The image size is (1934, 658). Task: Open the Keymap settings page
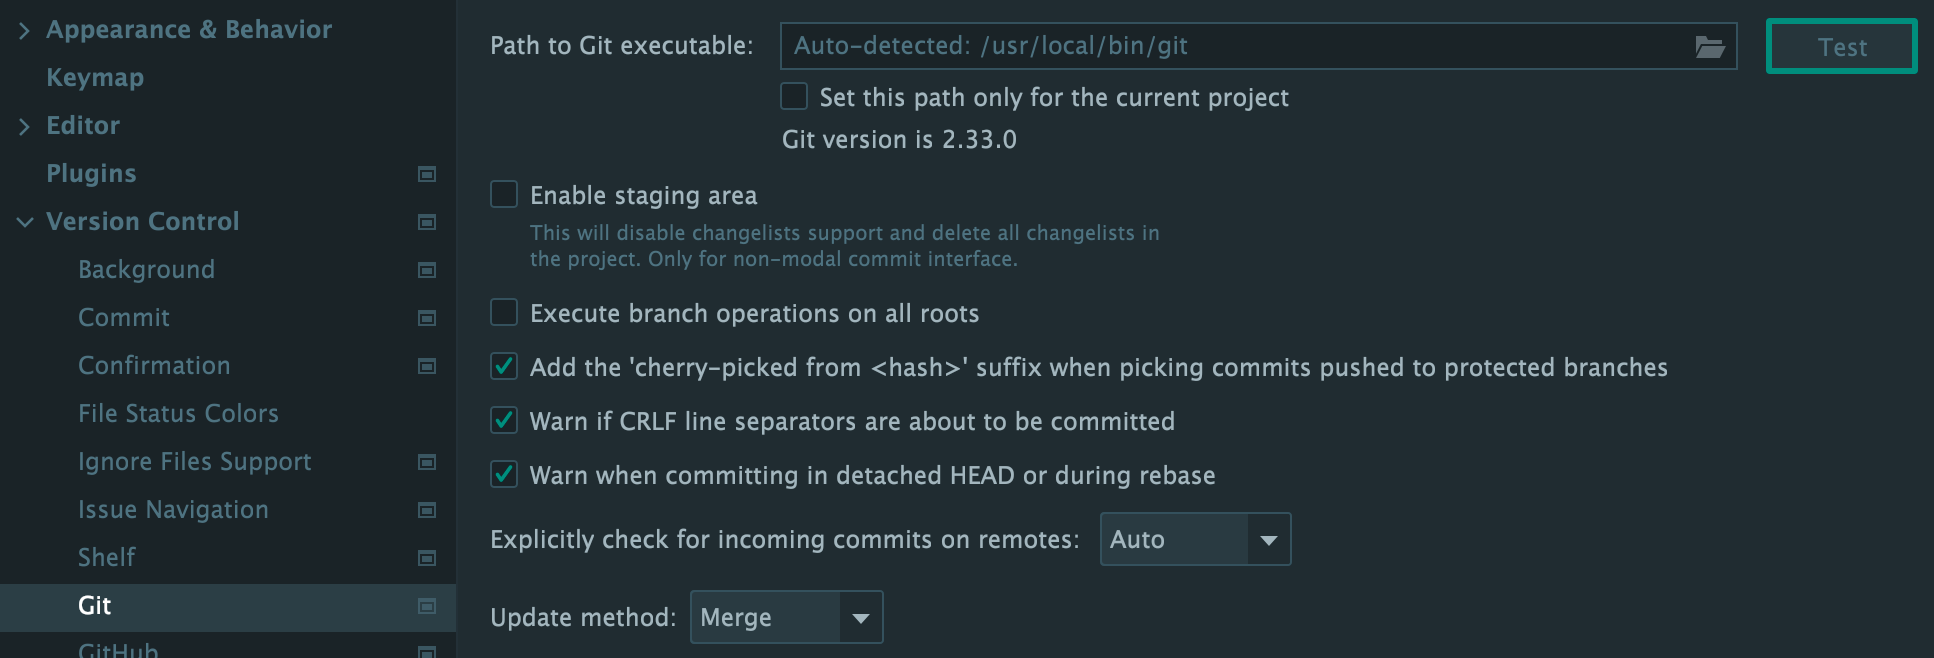coord(95,77)
